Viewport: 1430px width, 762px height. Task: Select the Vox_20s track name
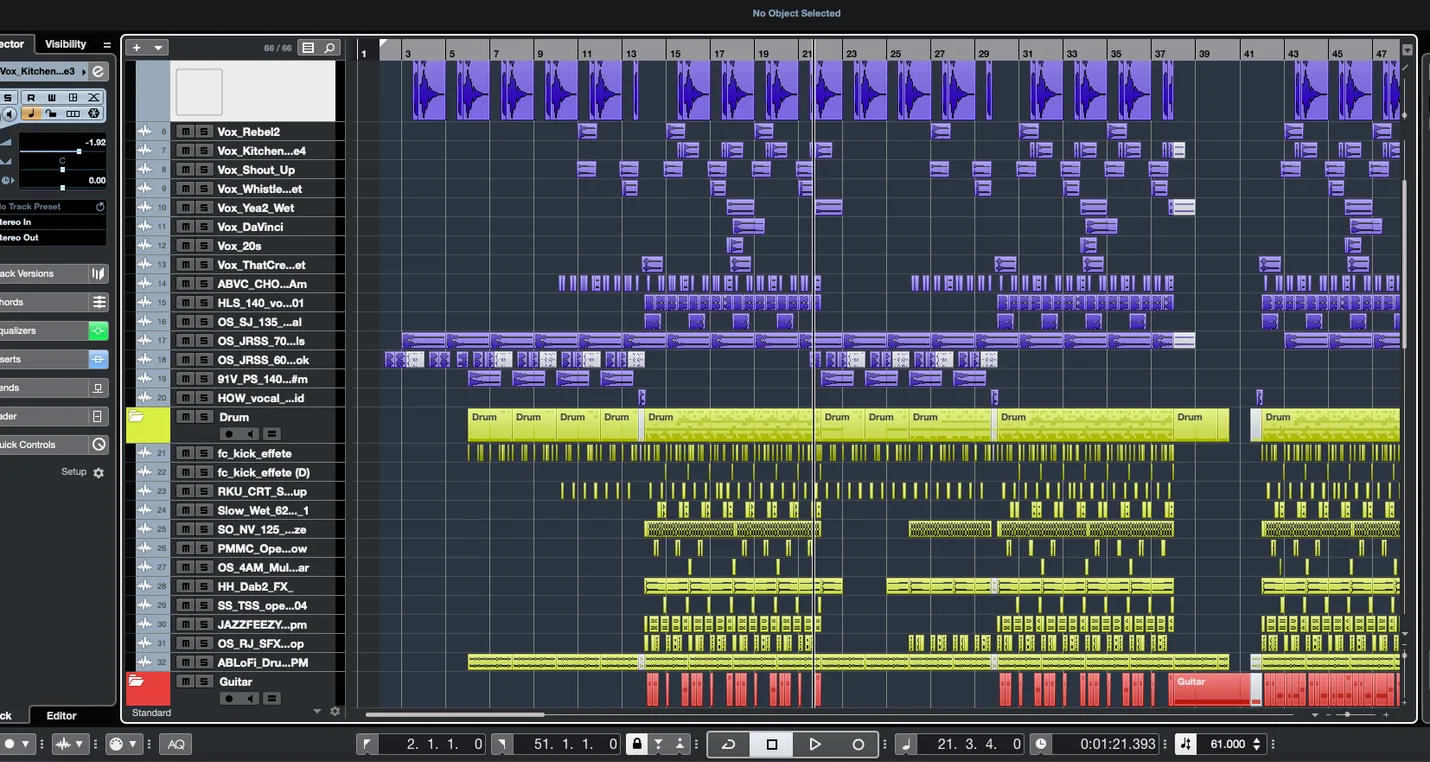[x=236, y=245]
